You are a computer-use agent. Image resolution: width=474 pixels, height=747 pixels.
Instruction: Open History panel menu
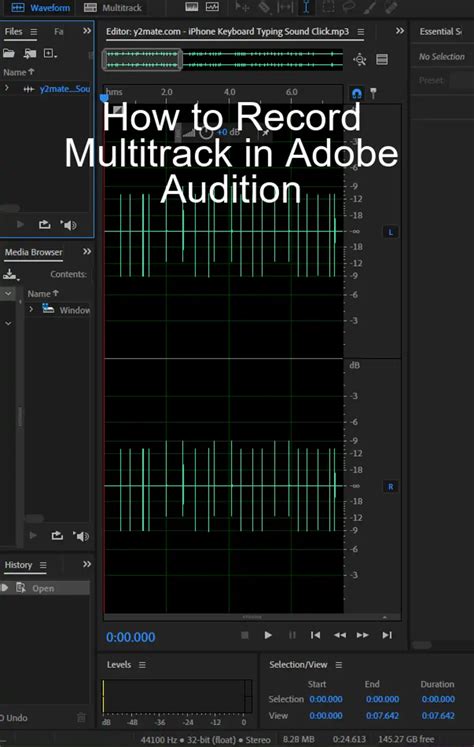coord(43,565)
